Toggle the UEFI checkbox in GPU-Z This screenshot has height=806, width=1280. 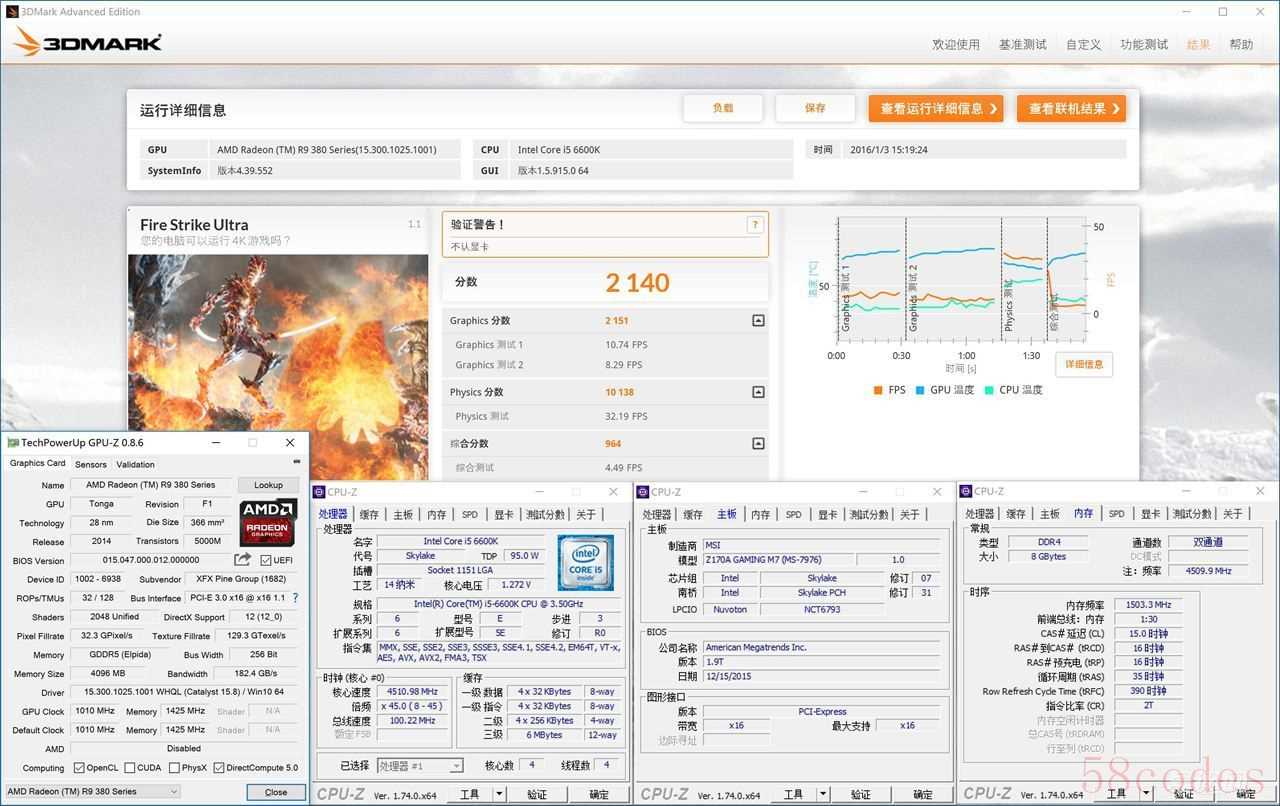click(x=266, y=560)
